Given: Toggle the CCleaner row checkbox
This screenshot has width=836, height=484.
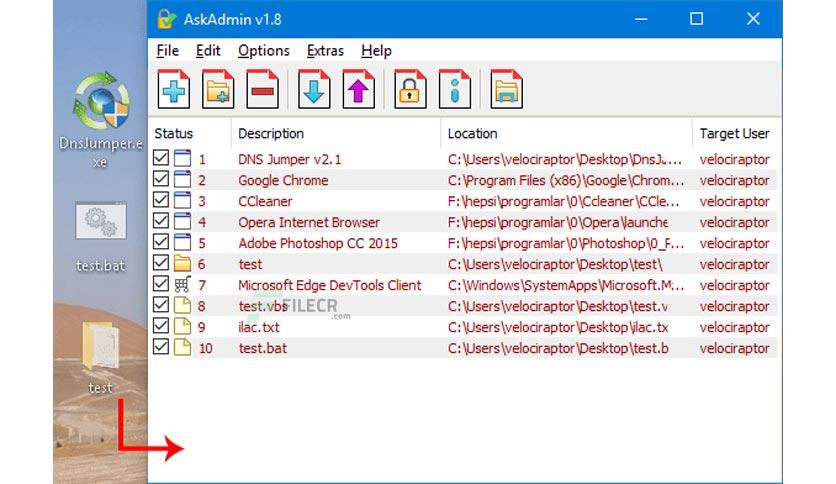Looking at the screenshot, I should point(160,200).
